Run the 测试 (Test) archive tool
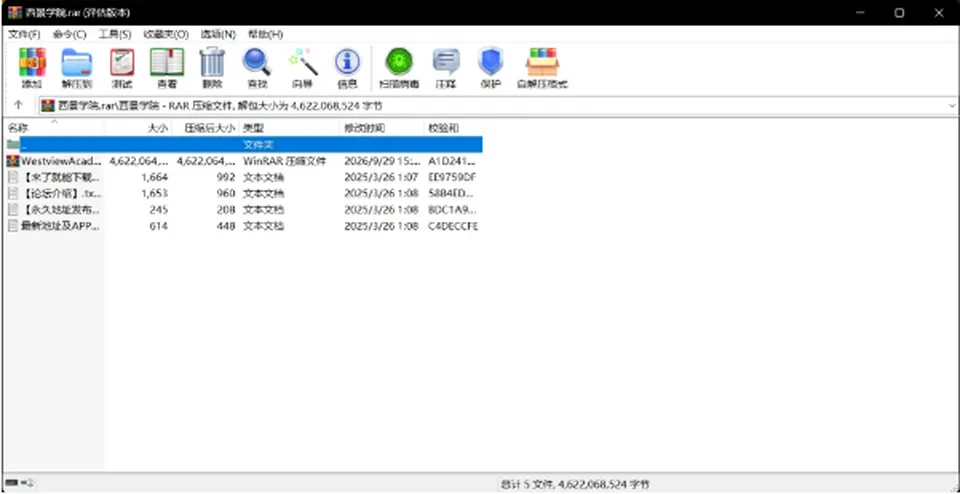This screenshot has height=494, width=960. 122,62
